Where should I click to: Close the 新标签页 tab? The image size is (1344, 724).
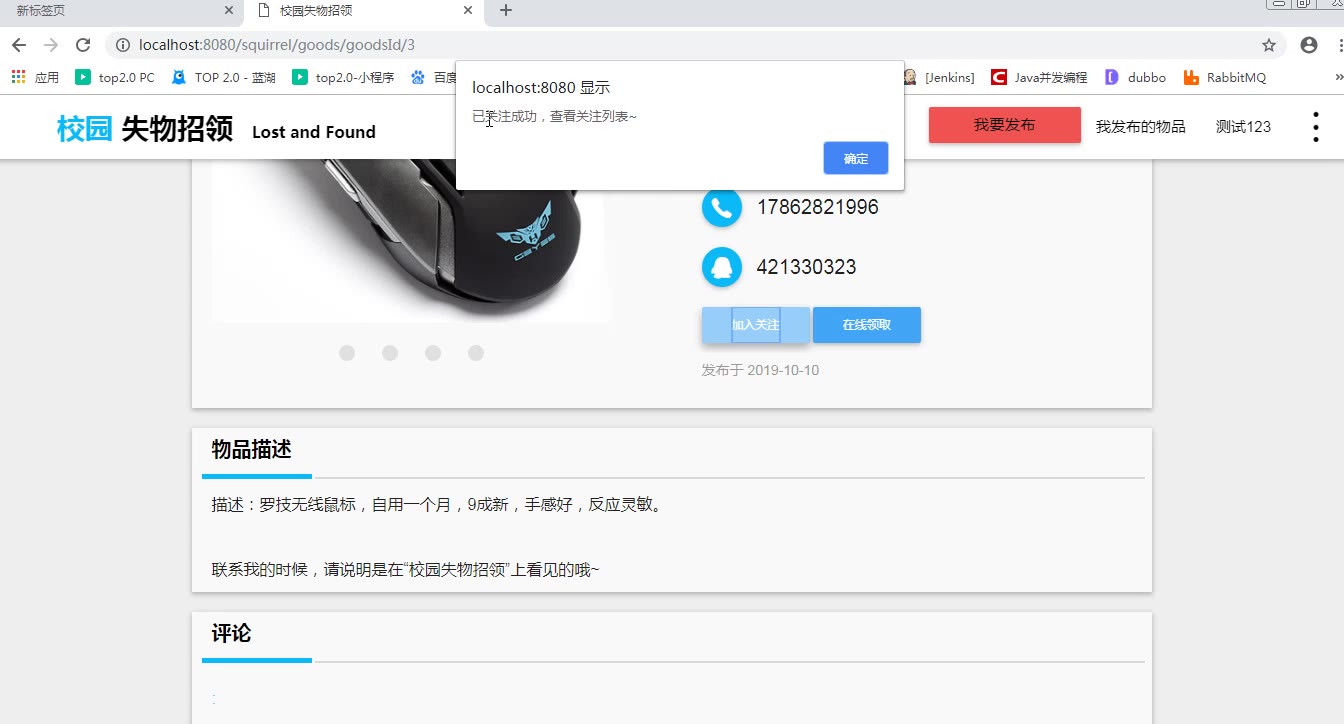[x=229, y=11]
